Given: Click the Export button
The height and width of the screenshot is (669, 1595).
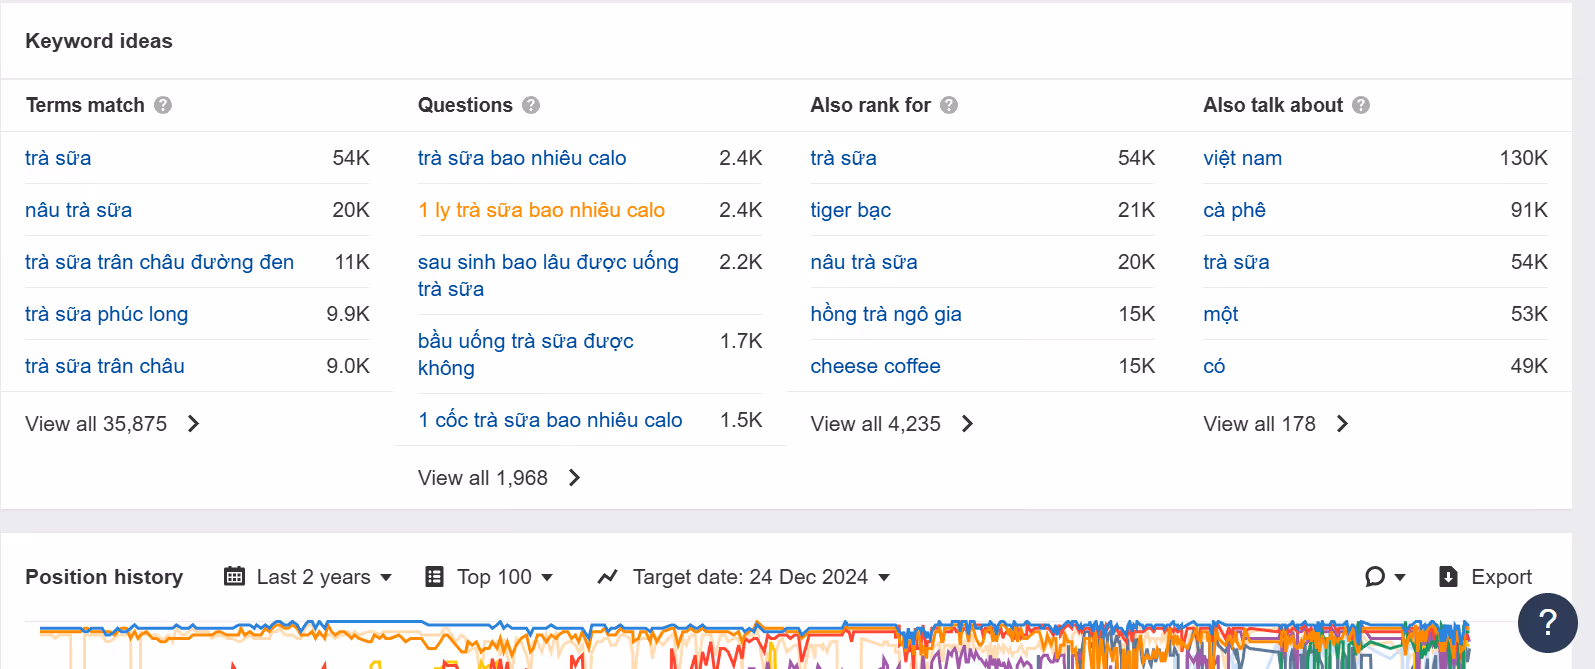Looking at the screenshot, I should click(1485, 577).
